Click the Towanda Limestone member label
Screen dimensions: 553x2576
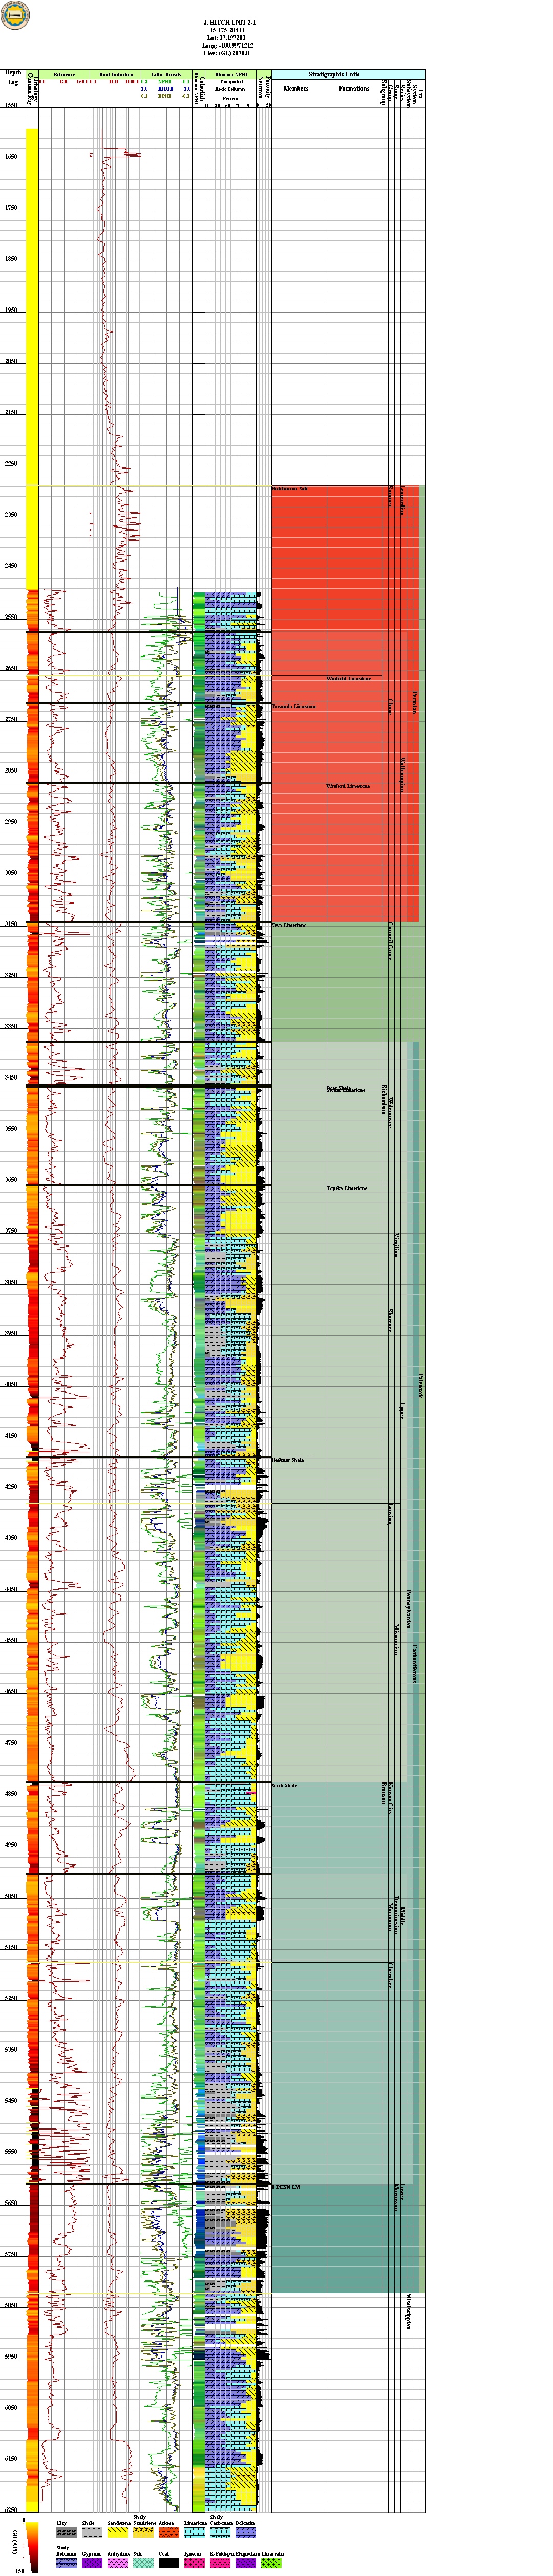pos(294,707)
